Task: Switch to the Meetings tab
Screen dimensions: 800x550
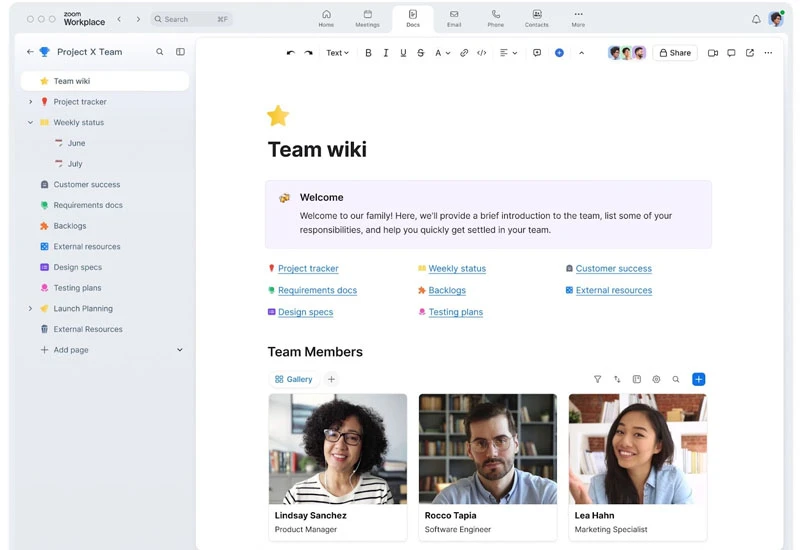Action: point(367,18)
